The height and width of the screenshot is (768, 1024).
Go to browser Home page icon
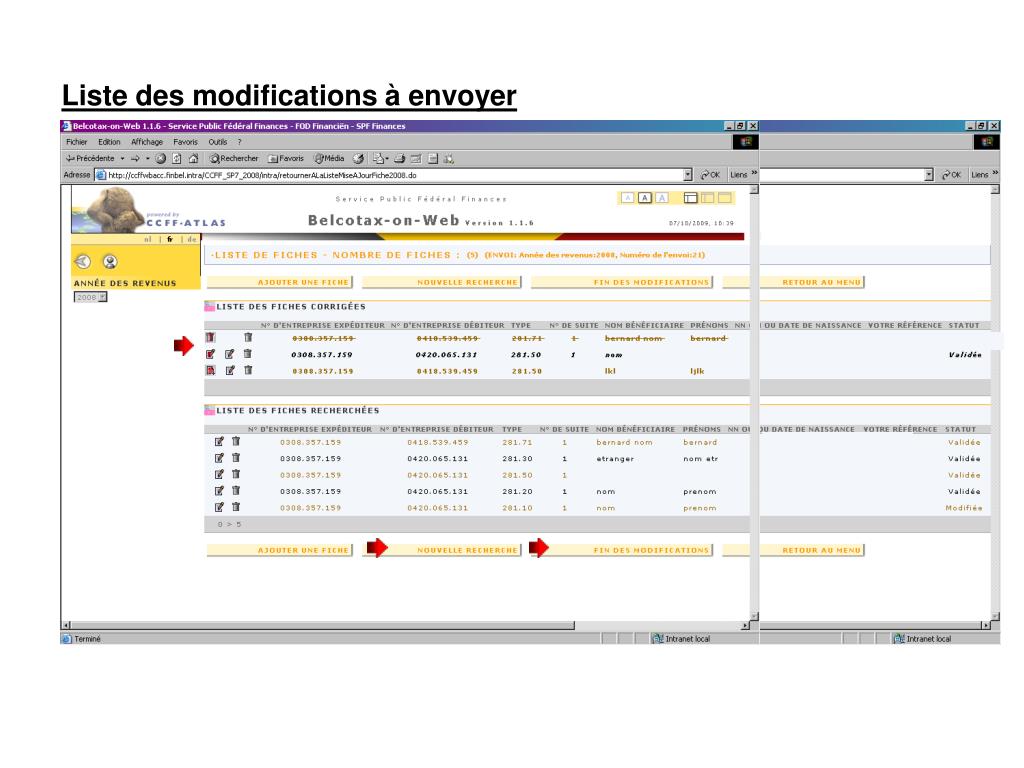tap(193, 158)
